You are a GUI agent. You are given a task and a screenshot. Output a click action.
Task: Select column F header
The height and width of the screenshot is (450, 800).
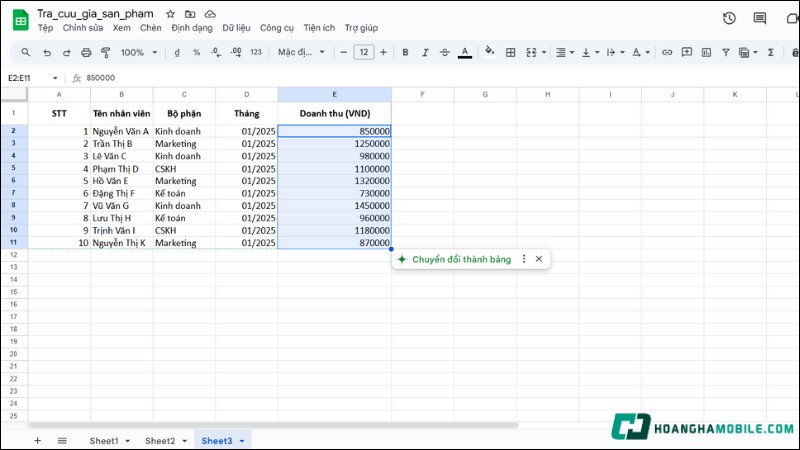[x=422, y=94]
